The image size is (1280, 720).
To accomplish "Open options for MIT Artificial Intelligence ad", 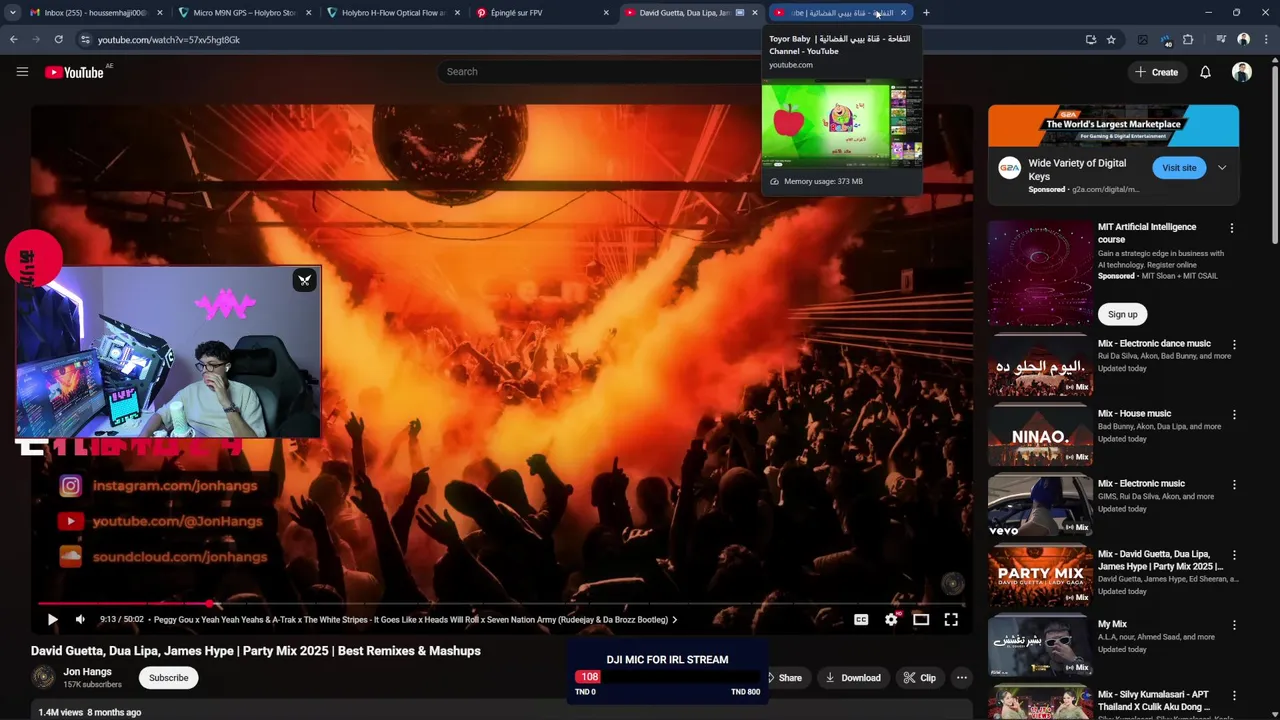I will (1232, 228).
